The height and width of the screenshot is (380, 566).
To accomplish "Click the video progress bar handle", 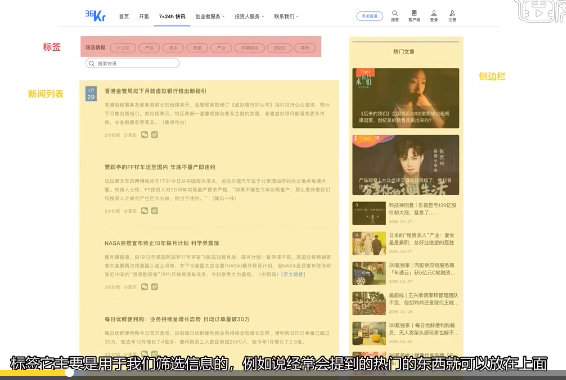I will pos(70,373).
